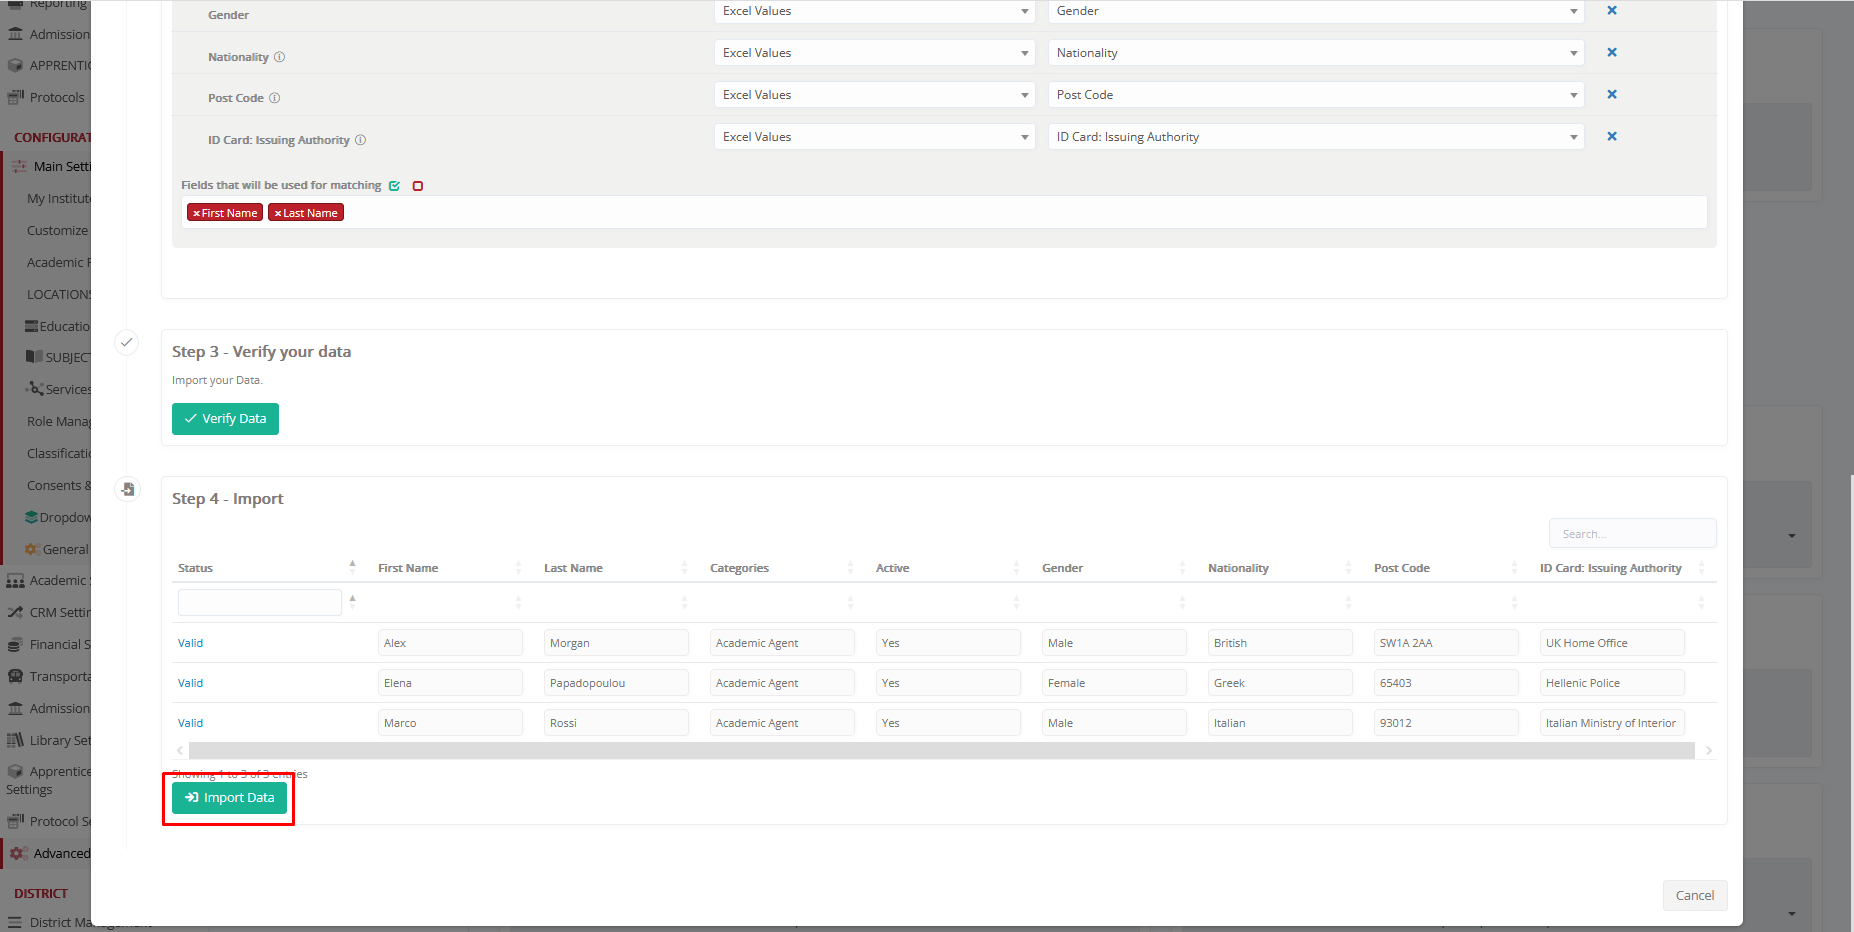This screenshot has height=932, width=1854.
Task: Click the Step 4 import step icon
Action: click(x=127, y=489)
